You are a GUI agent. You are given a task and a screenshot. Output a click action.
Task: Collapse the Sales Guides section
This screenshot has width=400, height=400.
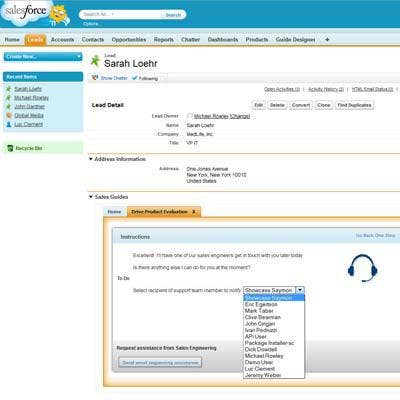[91, 197]
